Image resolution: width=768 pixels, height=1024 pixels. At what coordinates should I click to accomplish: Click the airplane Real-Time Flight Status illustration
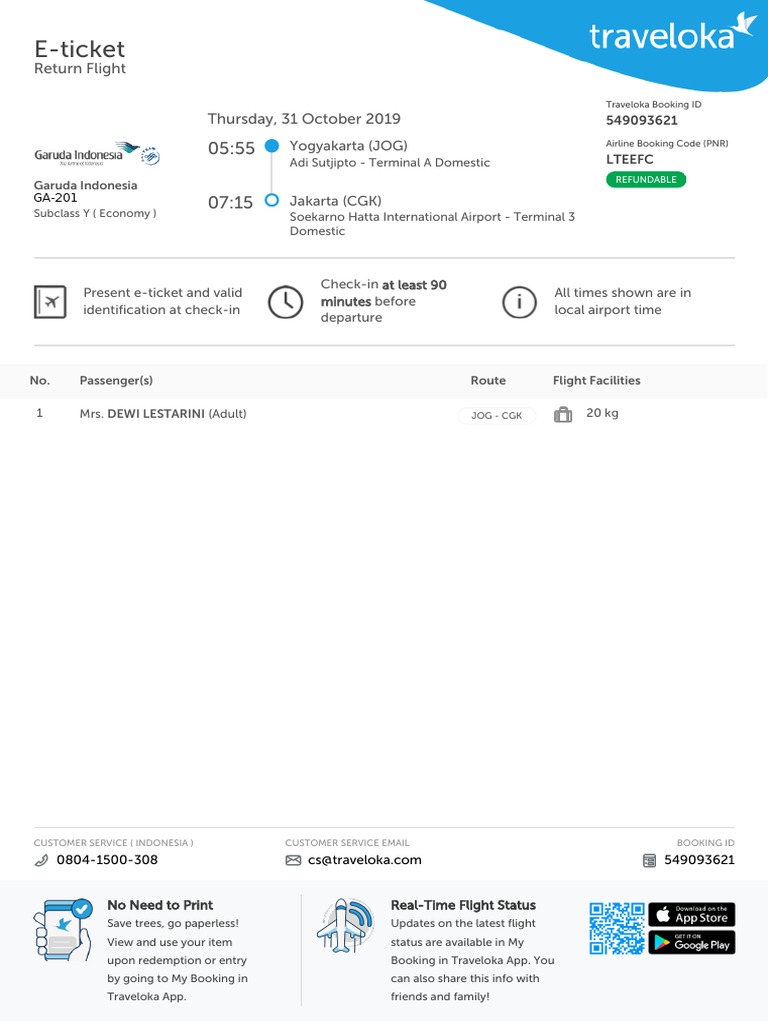(x=345, y=926)
